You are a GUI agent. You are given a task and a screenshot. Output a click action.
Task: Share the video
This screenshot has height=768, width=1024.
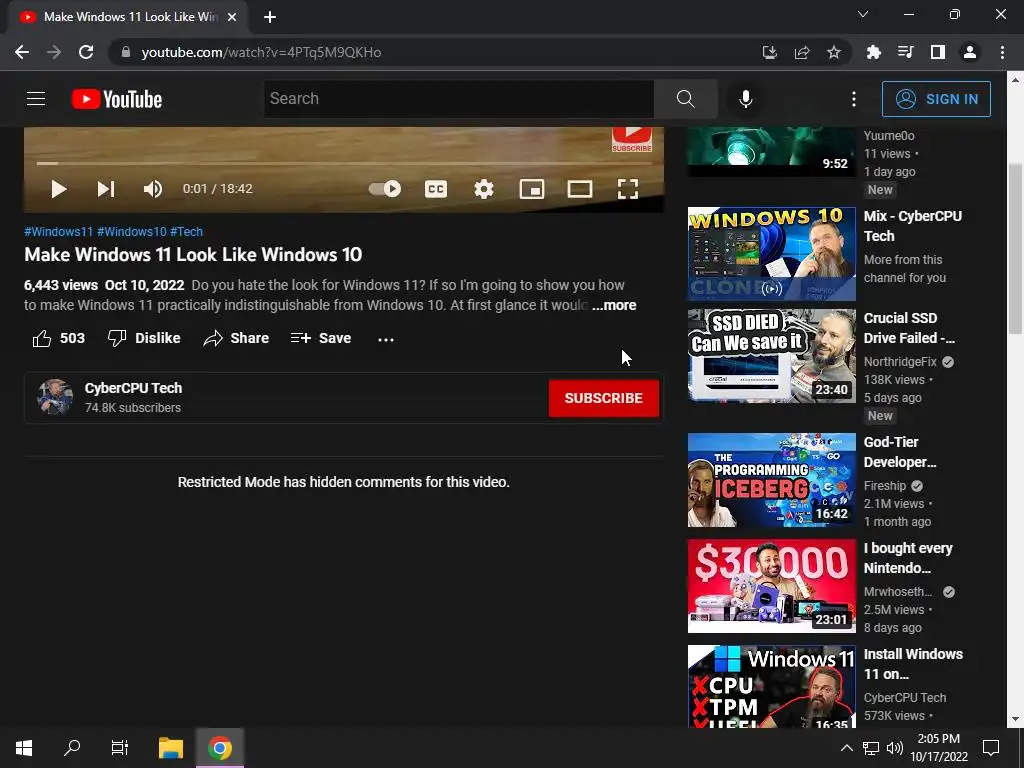[236, 338]
